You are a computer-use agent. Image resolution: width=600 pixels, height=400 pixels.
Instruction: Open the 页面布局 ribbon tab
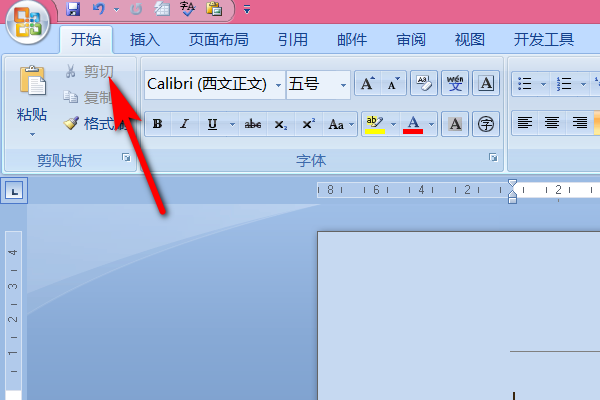tap(218, 39)
